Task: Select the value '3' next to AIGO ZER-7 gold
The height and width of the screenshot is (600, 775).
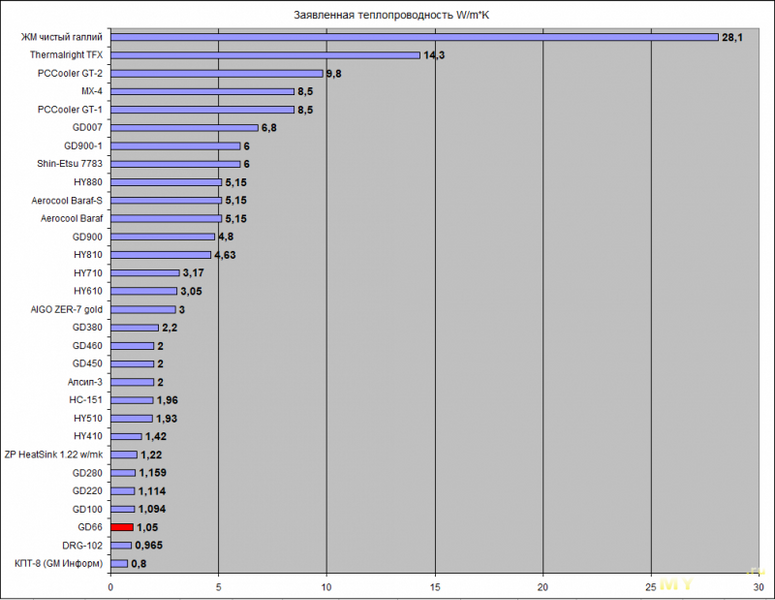Action: click(x=182, y=310)
